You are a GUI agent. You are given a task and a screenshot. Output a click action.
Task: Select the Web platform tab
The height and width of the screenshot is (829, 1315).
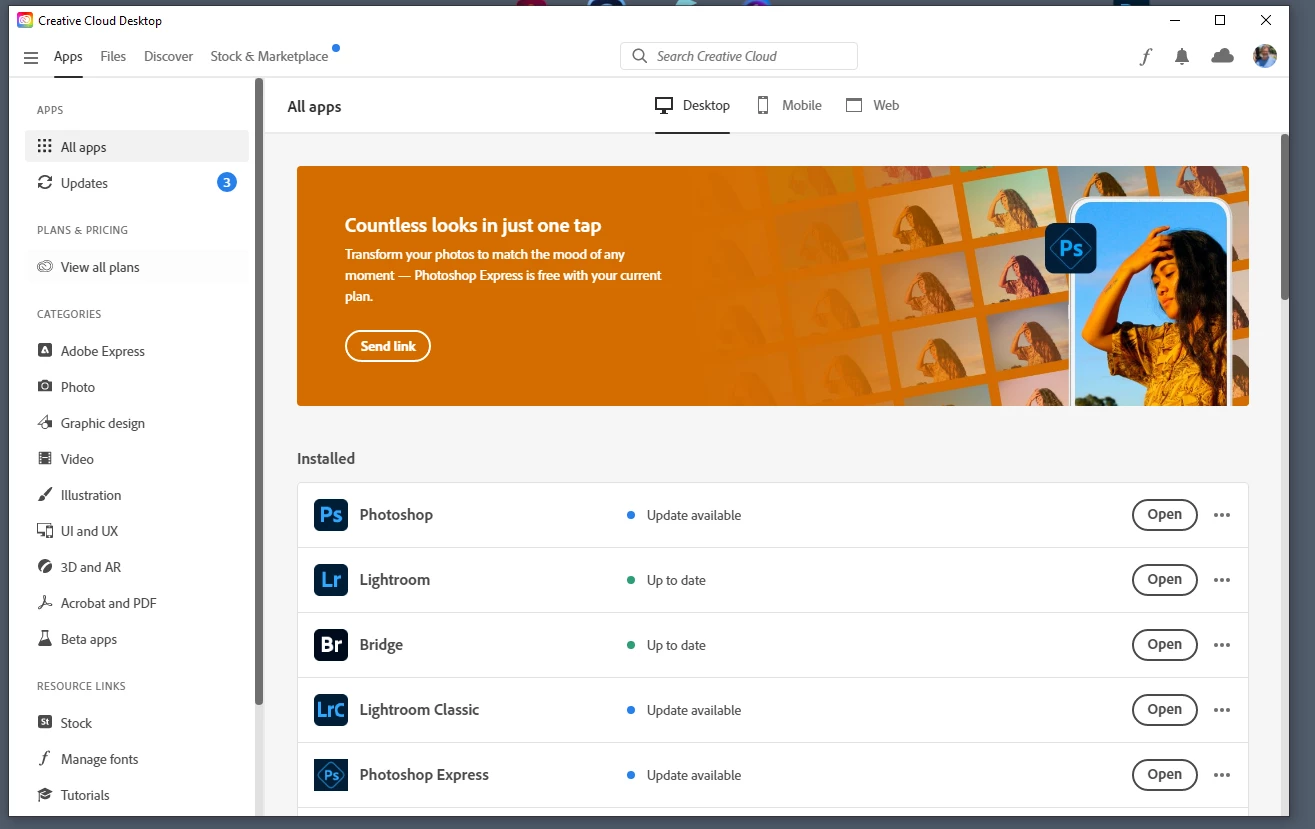(x=873, y=105)
